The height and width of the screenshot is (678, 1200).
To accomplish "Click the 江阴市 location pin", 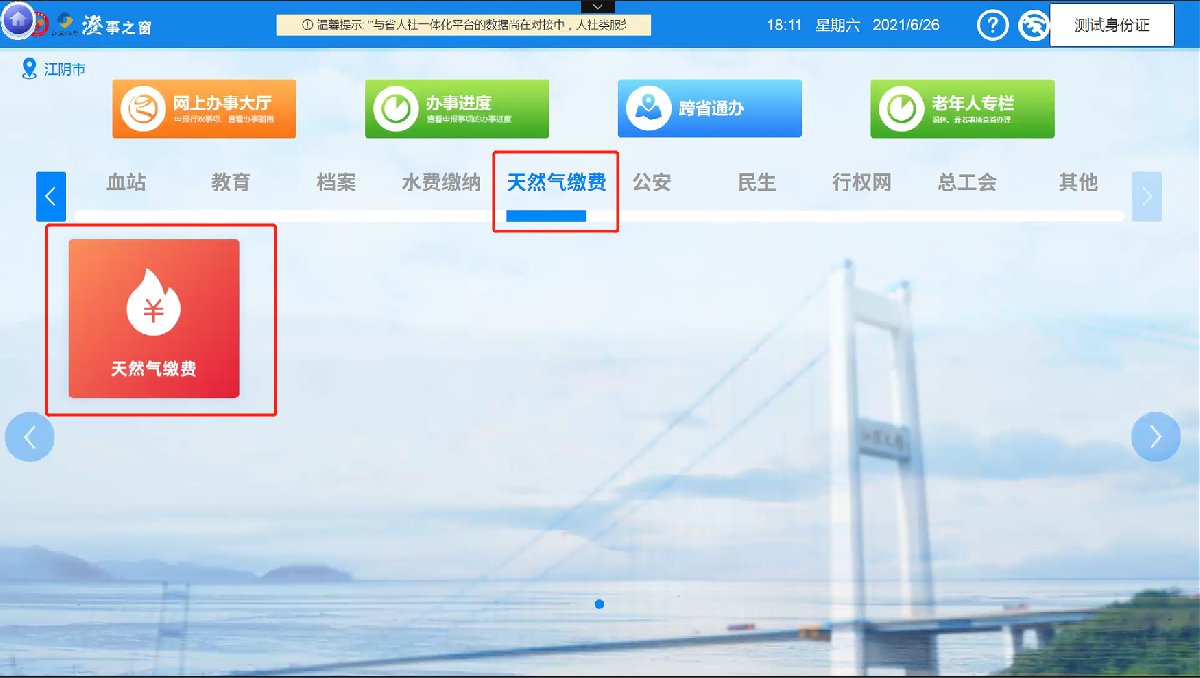I will click(x=29, y=70).
